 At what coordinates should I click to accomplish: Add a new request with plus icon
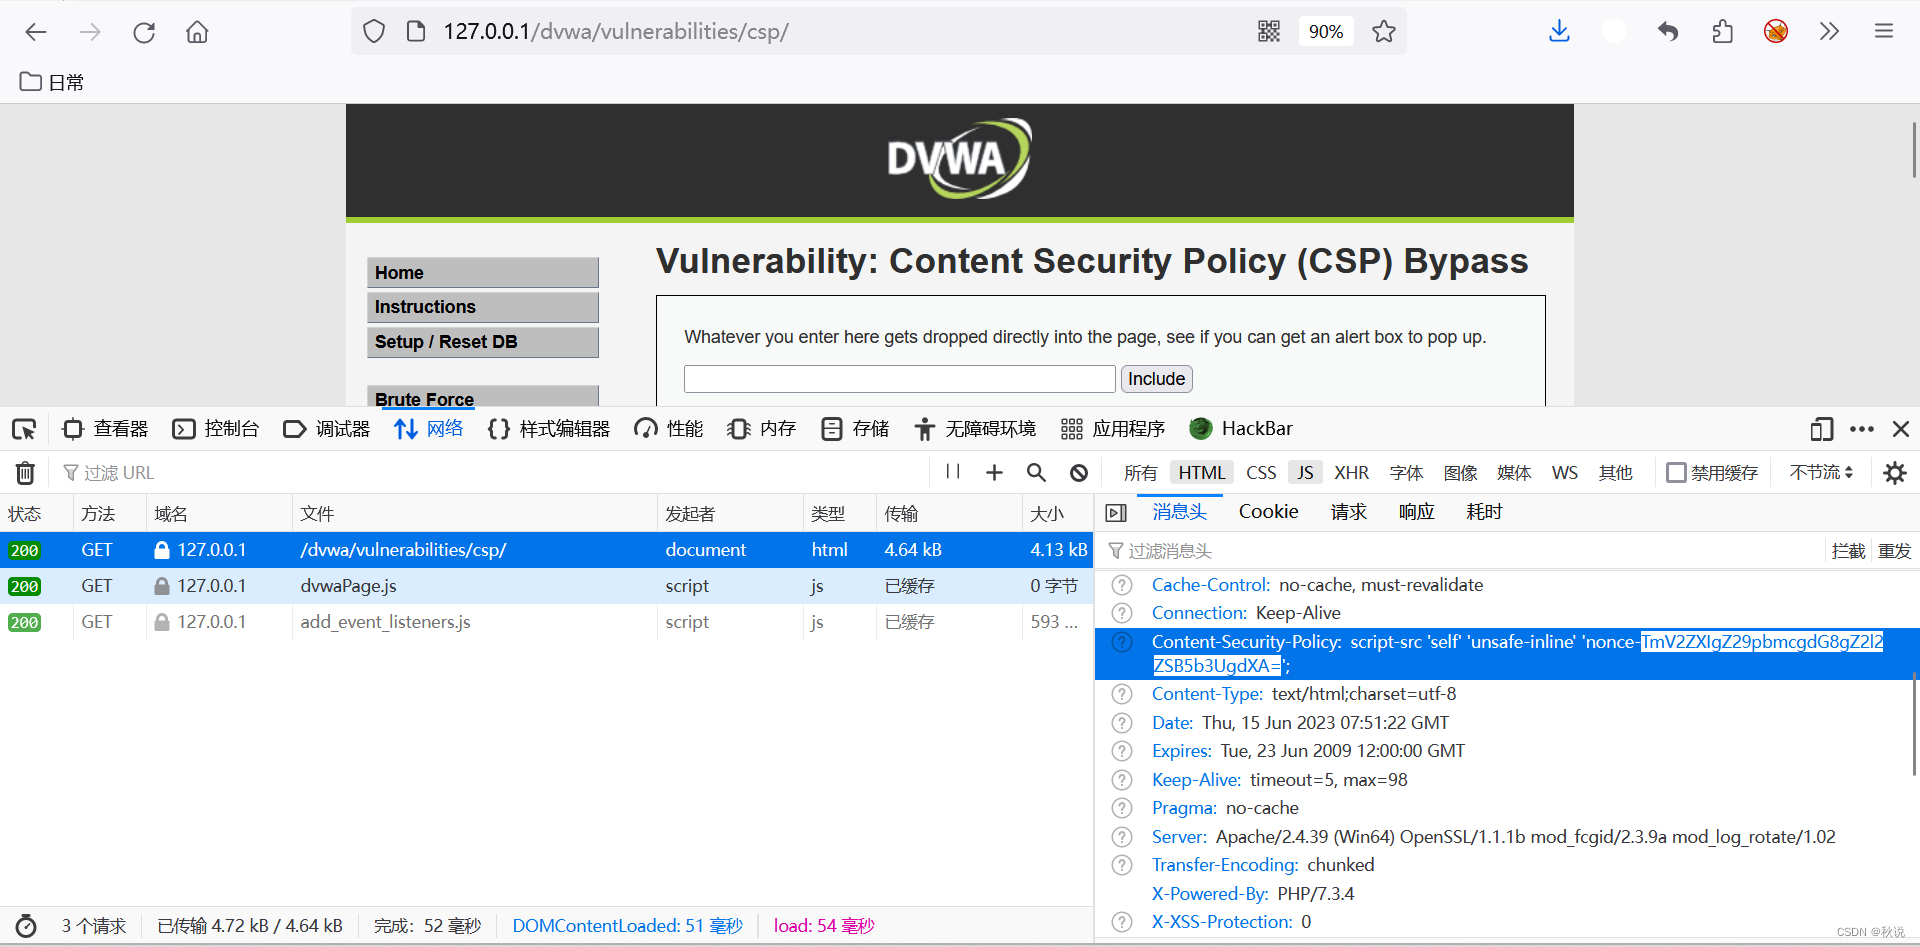(994, 473)
